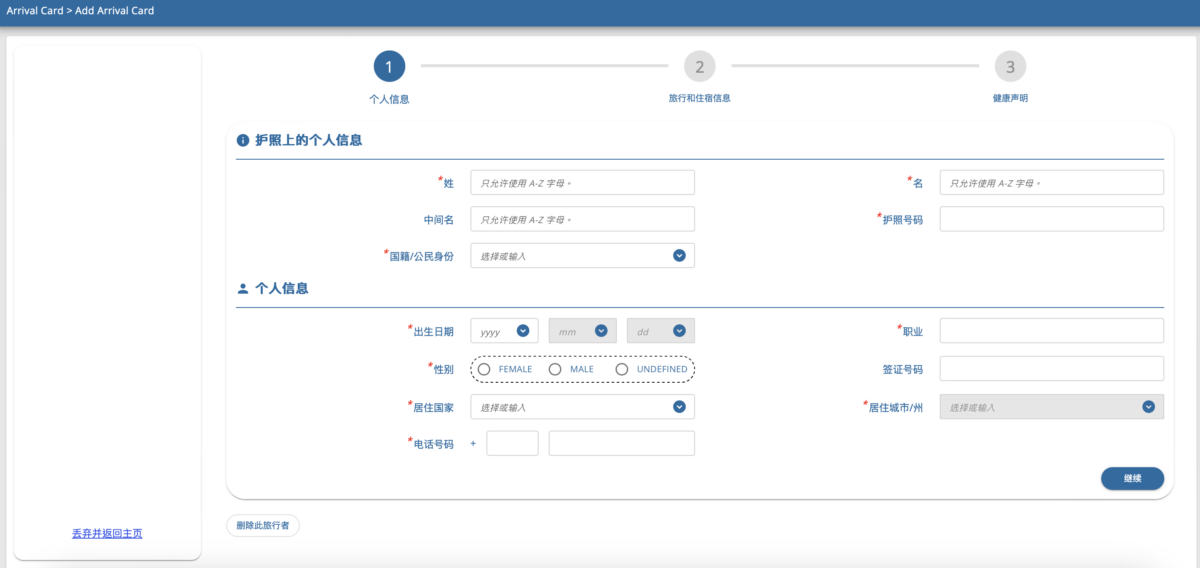The height and width of the screenshot is (568, 1200).
Task: Click the 丢弃并返回主页 link
Action: point(107,534)
